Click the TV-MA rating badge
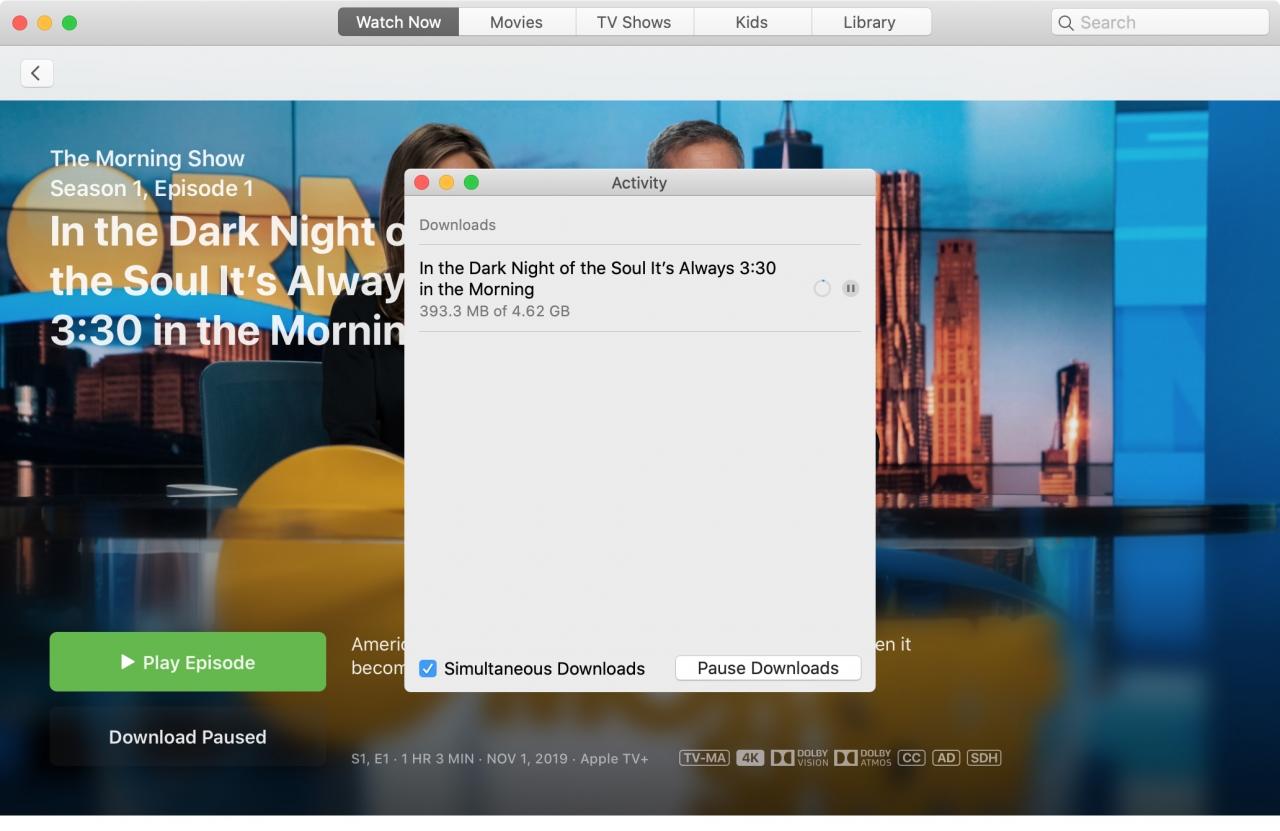 704,758
